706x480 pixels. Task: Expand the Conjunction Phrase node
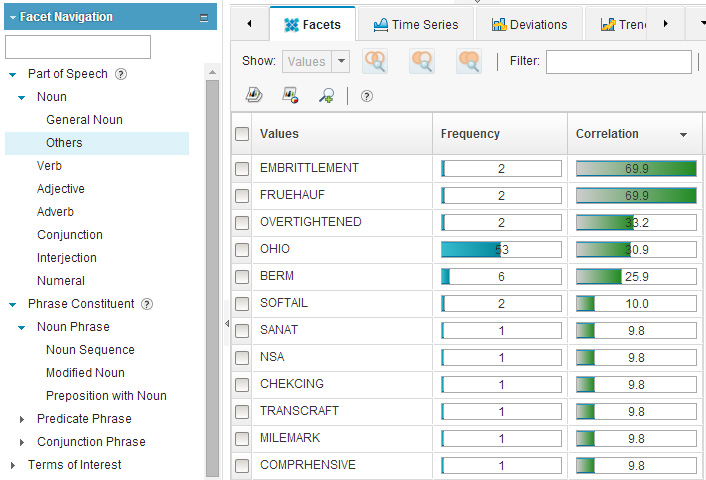point(22,442)
